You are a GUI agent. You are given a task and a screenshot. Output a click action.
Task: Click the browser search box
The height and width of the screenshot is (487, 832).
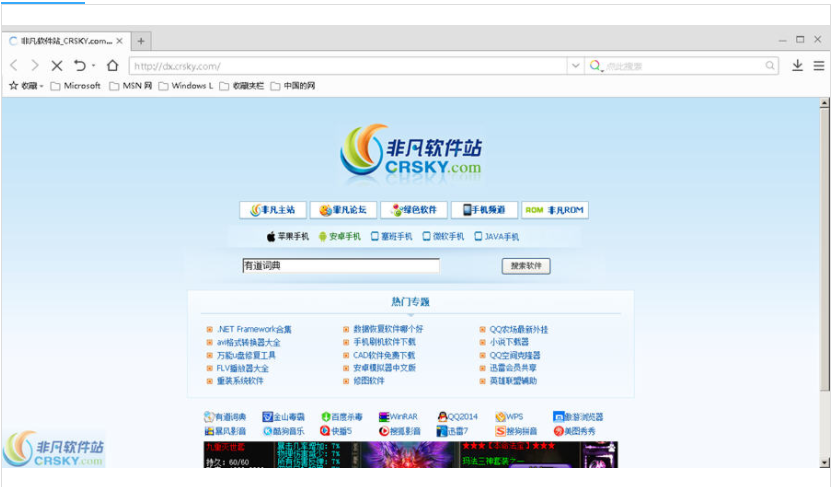(682, 66)
